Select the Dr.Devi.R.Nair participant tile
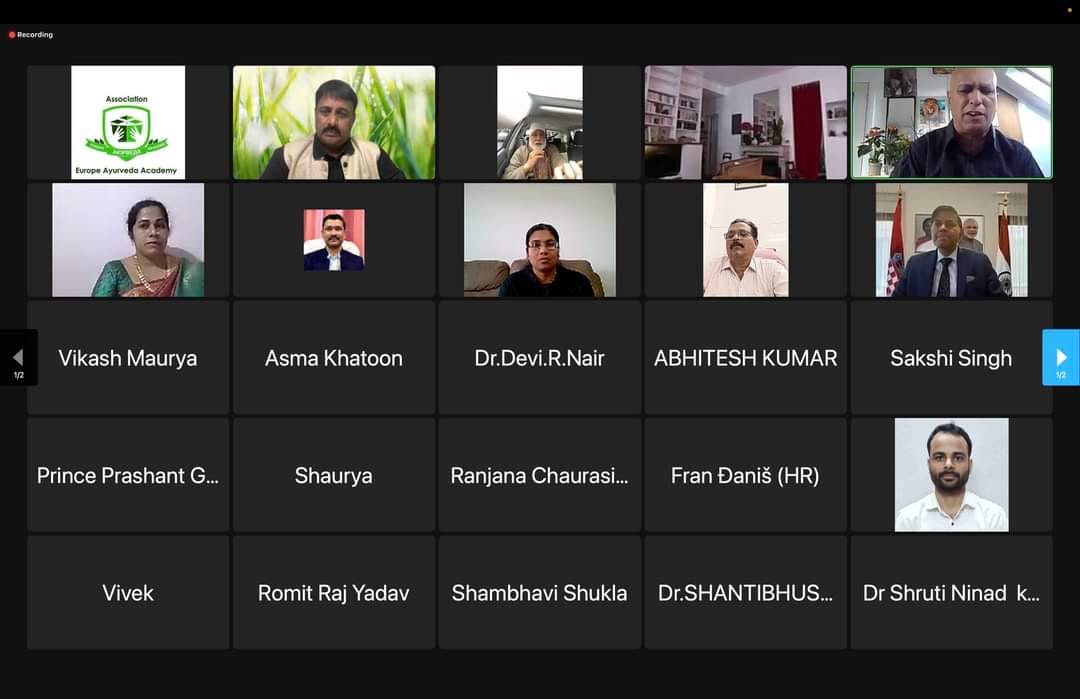Viewport: 1080px width, 699px height. (x=540, y=357)
